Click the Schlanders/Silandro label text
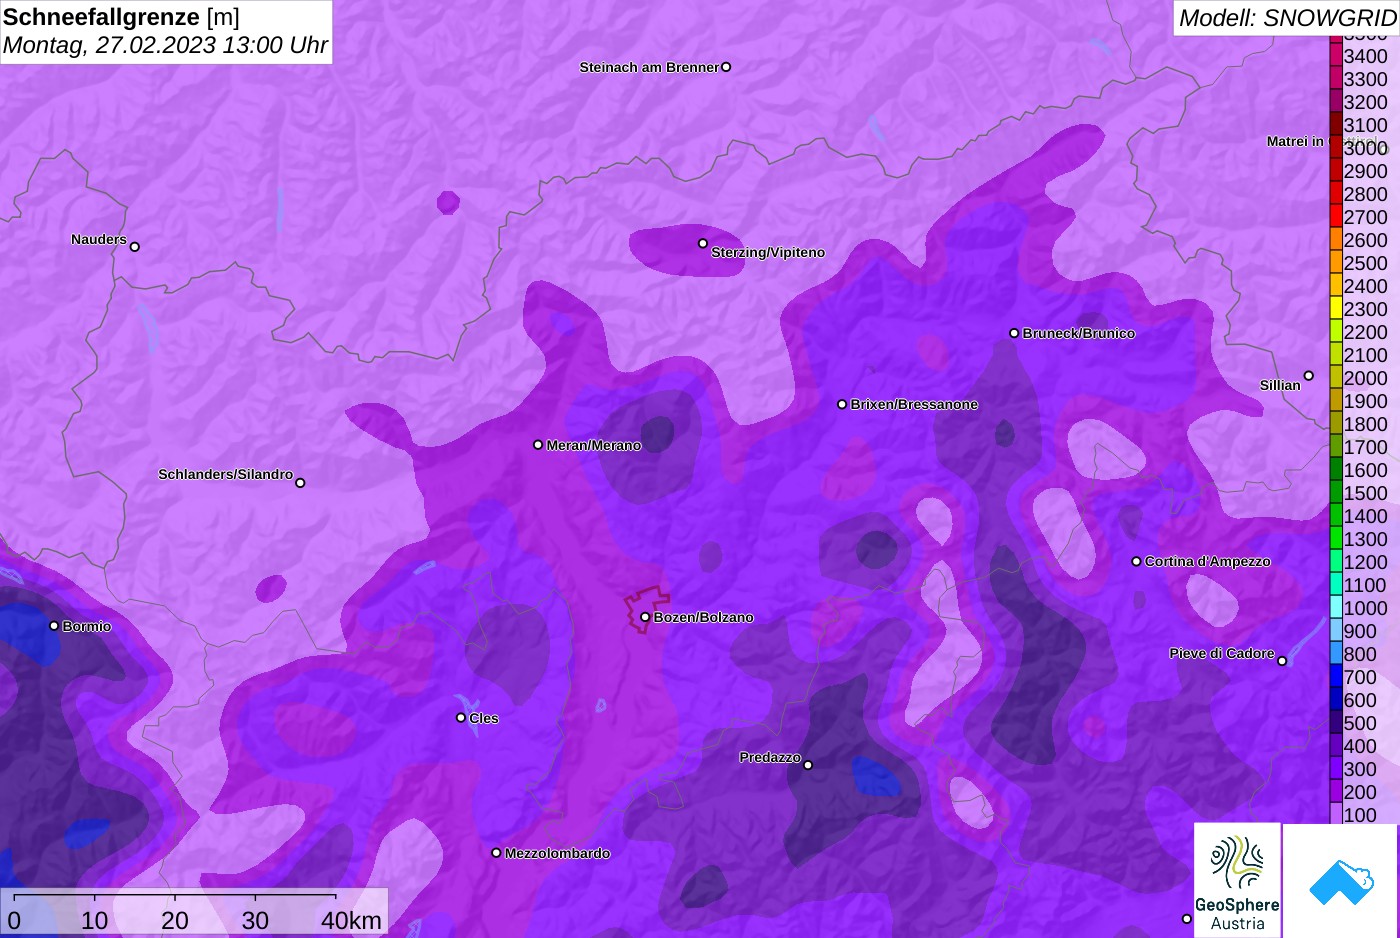This screenshot has height=938, width=1400. [225, 474]
